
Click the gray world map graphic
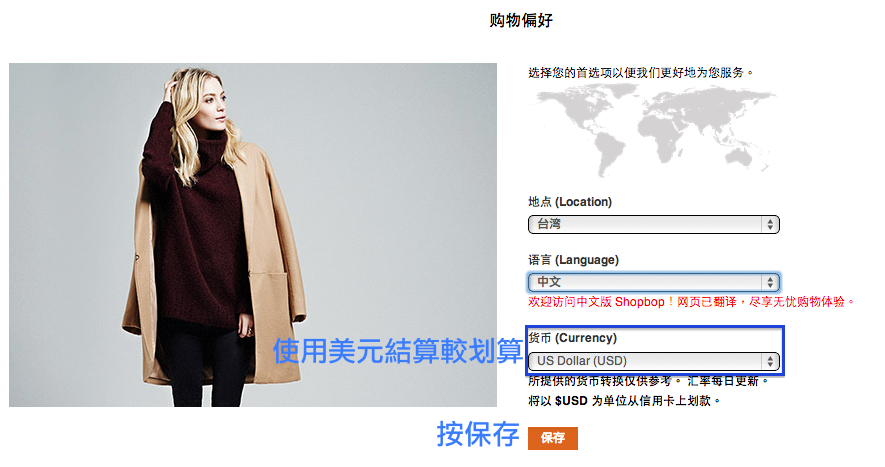[x=655, y=132]
